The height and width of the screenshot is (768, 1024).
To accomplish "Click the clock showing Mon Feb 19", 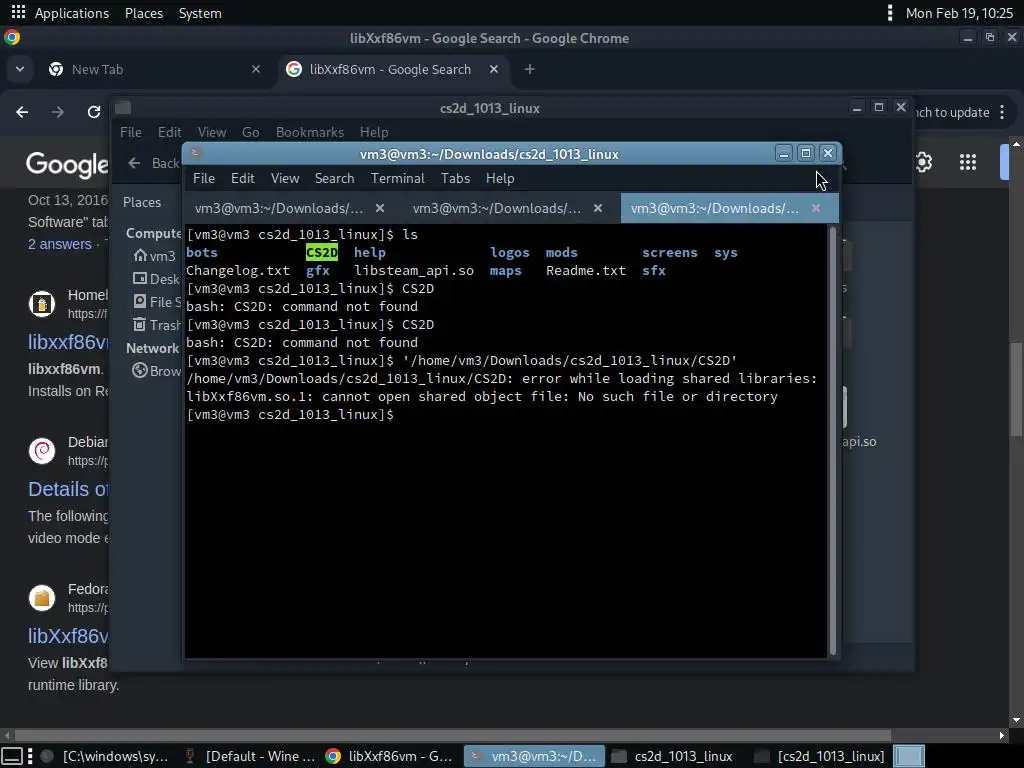I will (959, 13).
